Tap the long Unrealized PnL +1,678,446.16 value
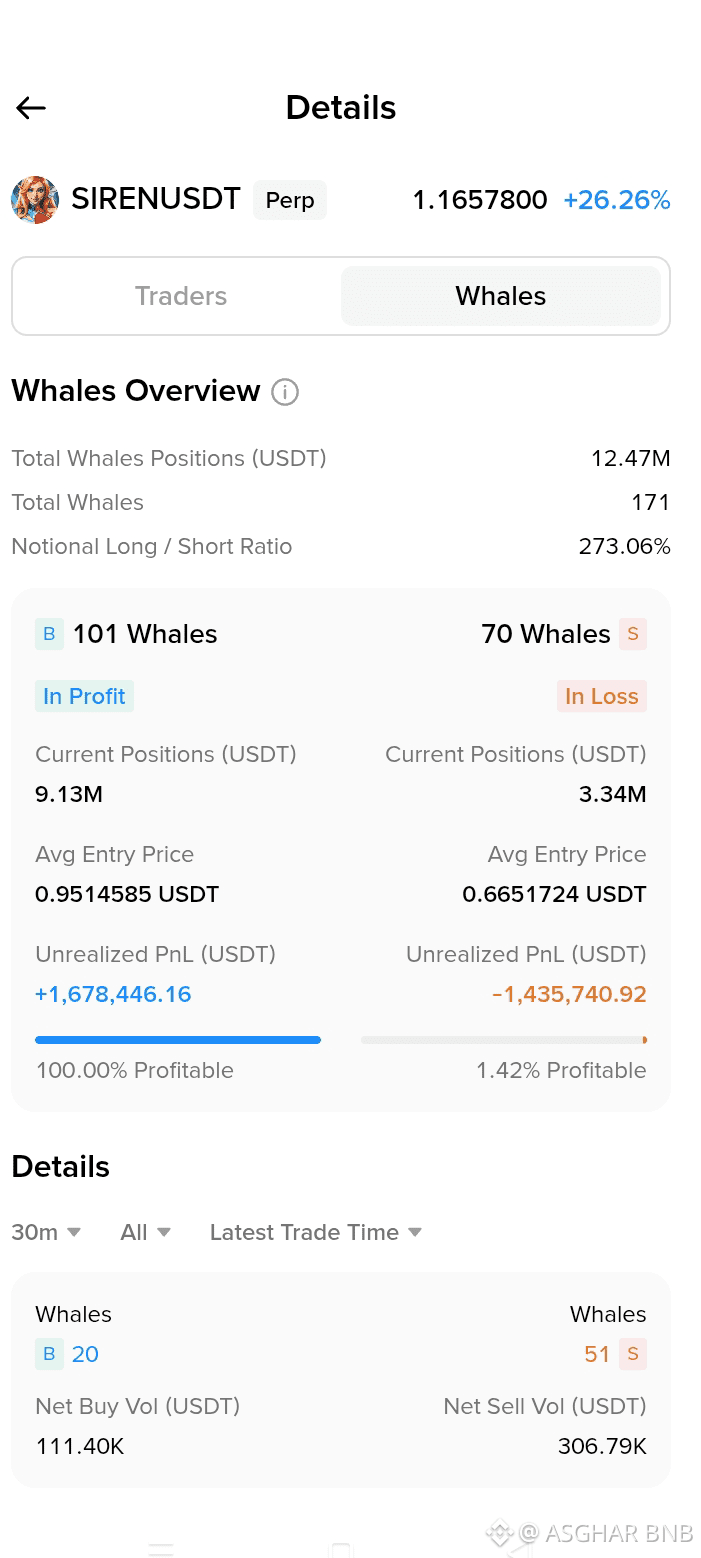 [113, 994]
